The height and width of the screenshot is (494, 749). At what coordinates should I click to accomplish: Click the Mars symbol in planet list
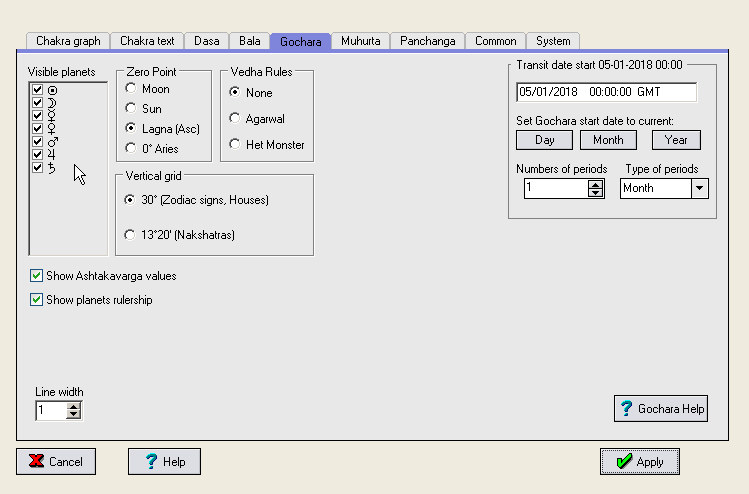pyautogui.click(x=51, y=142)
